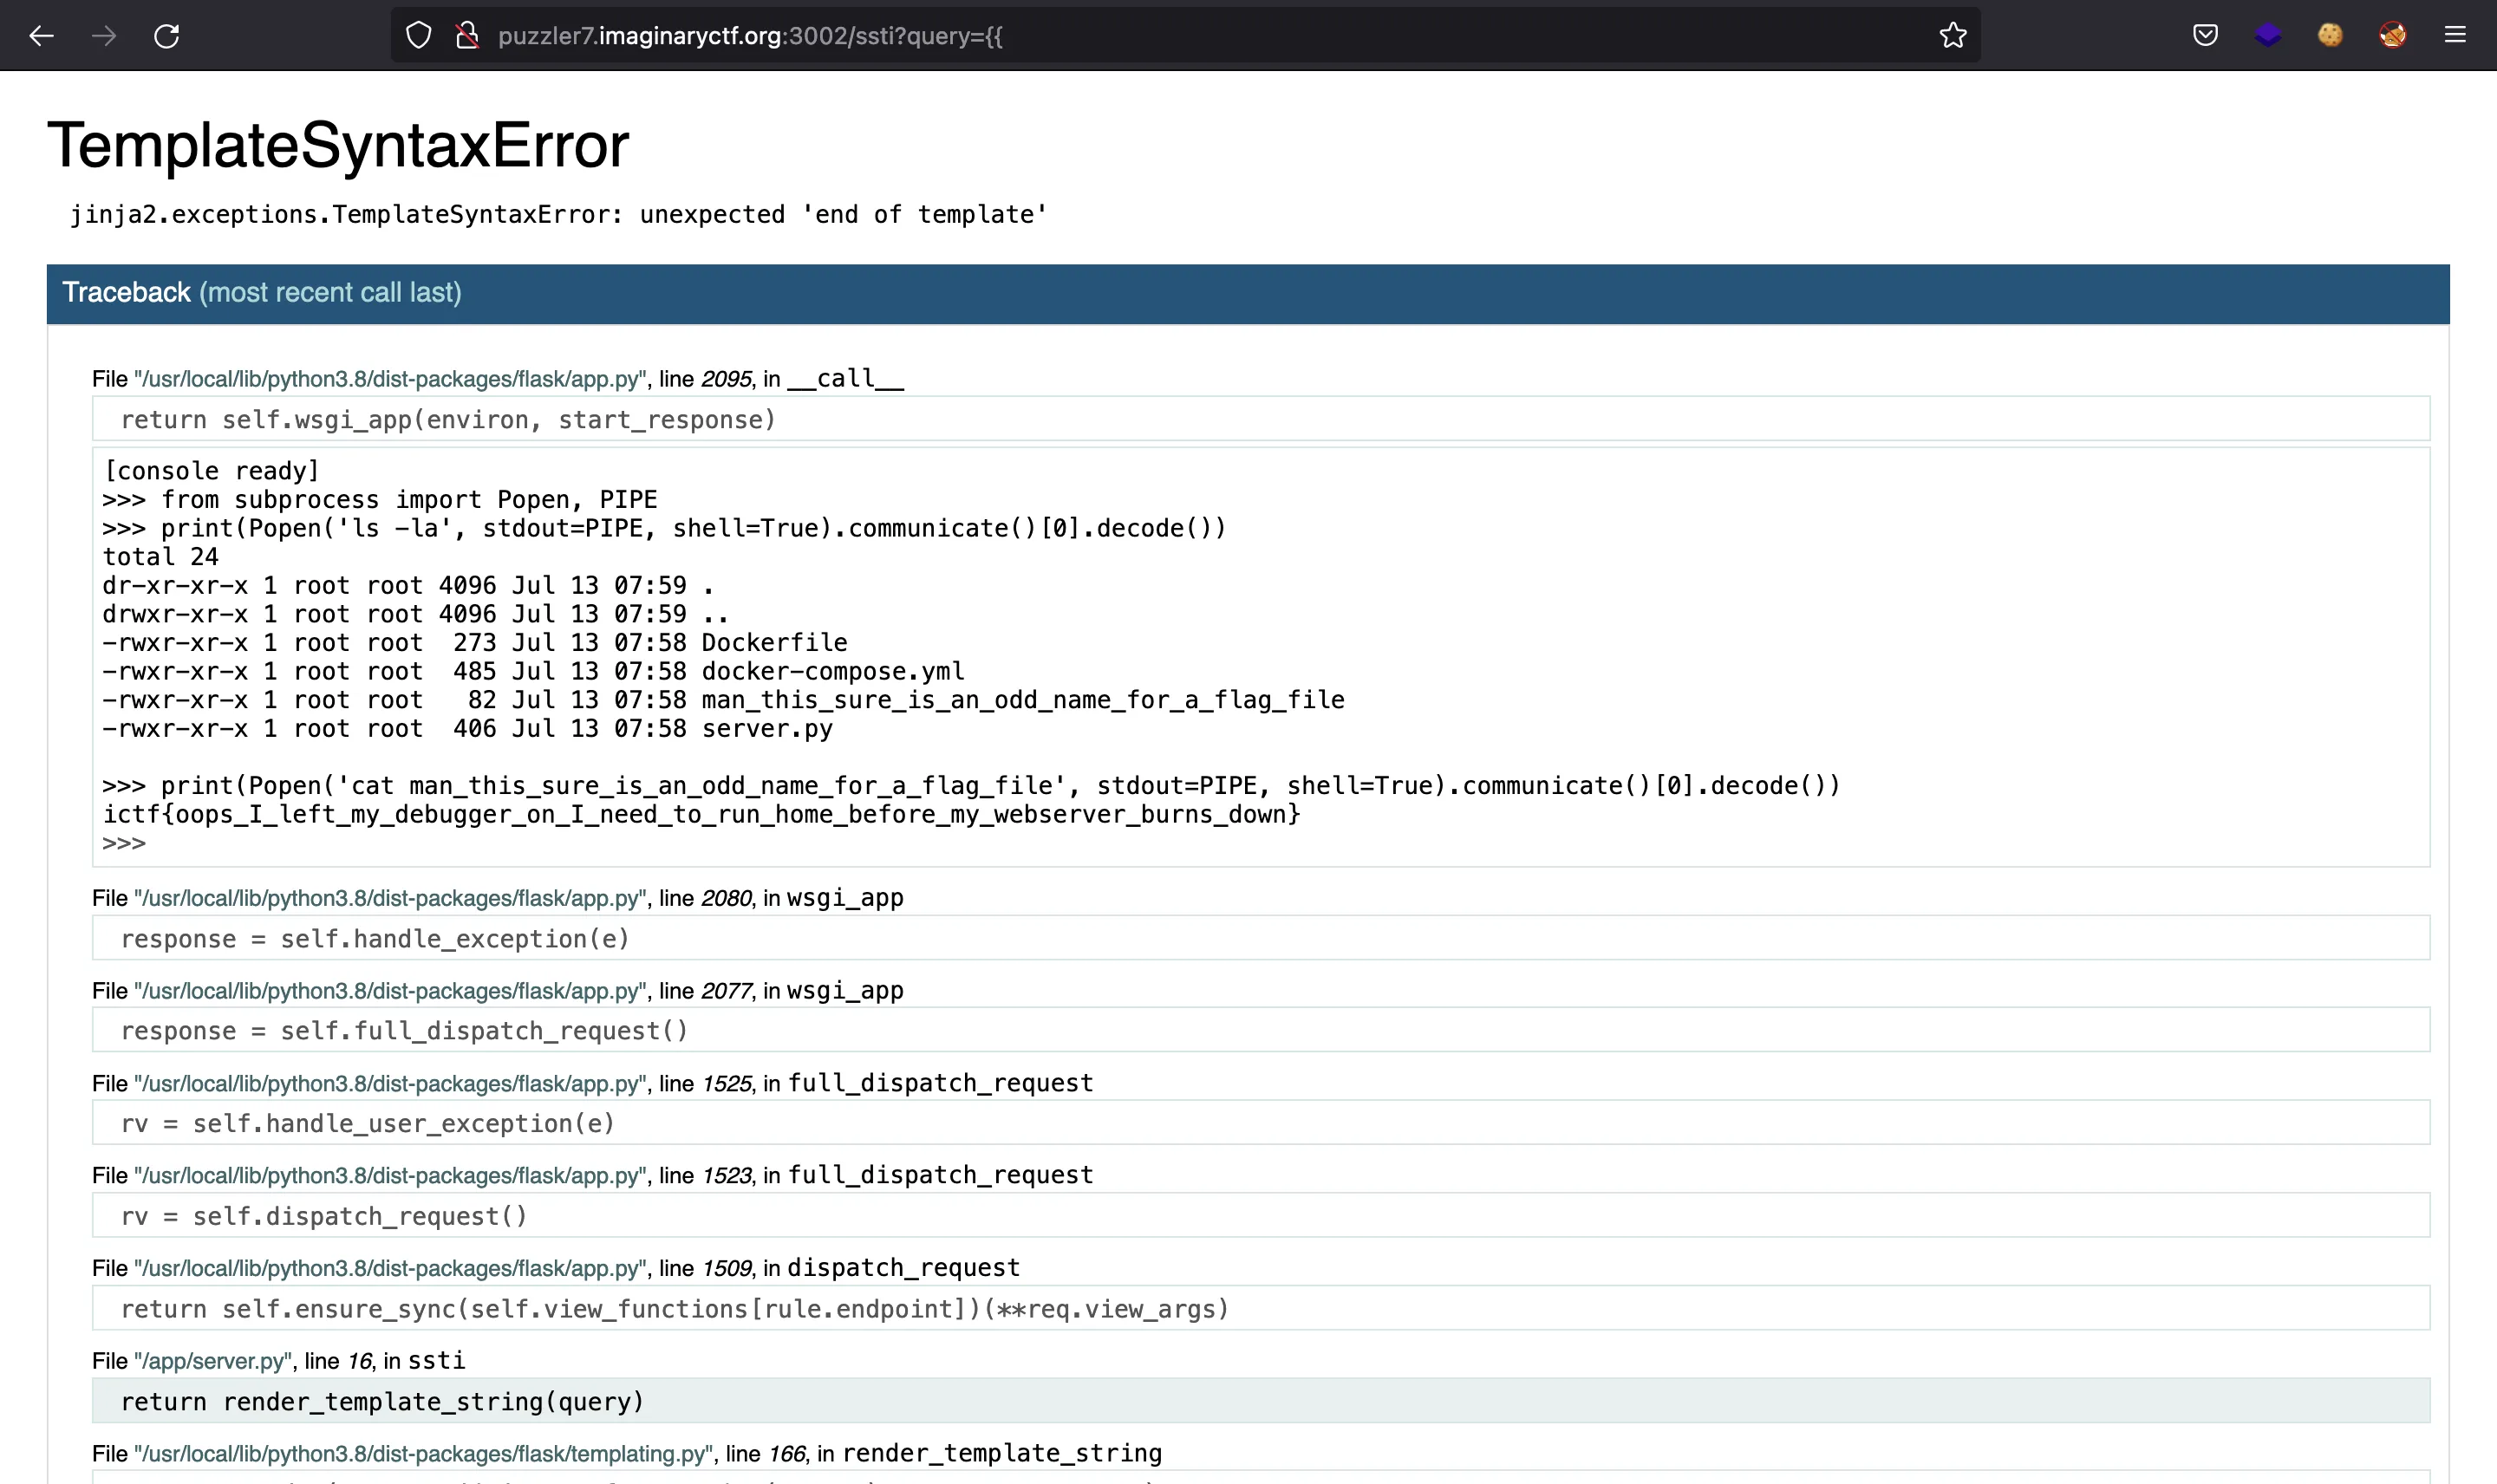The height and width of the screenshot is (1484, 2497).
Task: Click the docker-compose.yml listing row
Action: coord(533,671)
